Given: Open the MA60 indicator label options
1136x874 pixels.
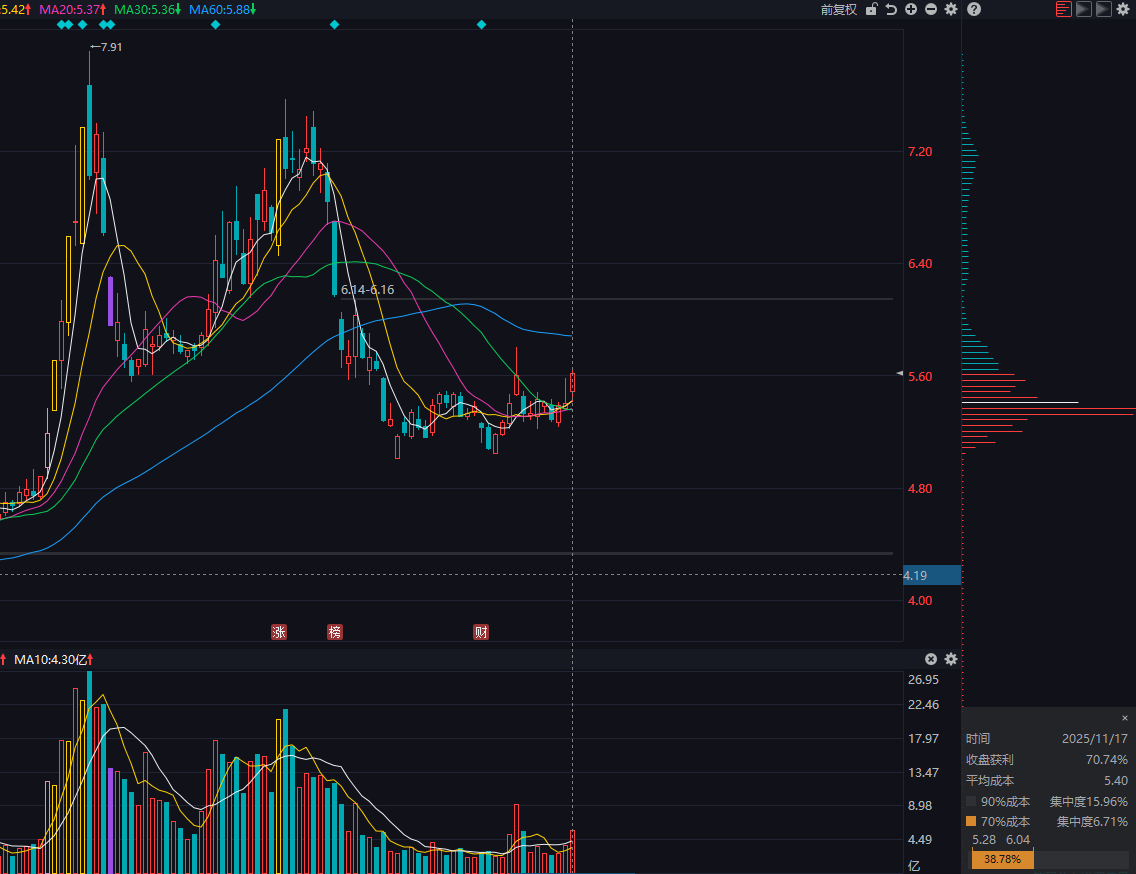Looking at the screenshot, I should tap(222, 9).
